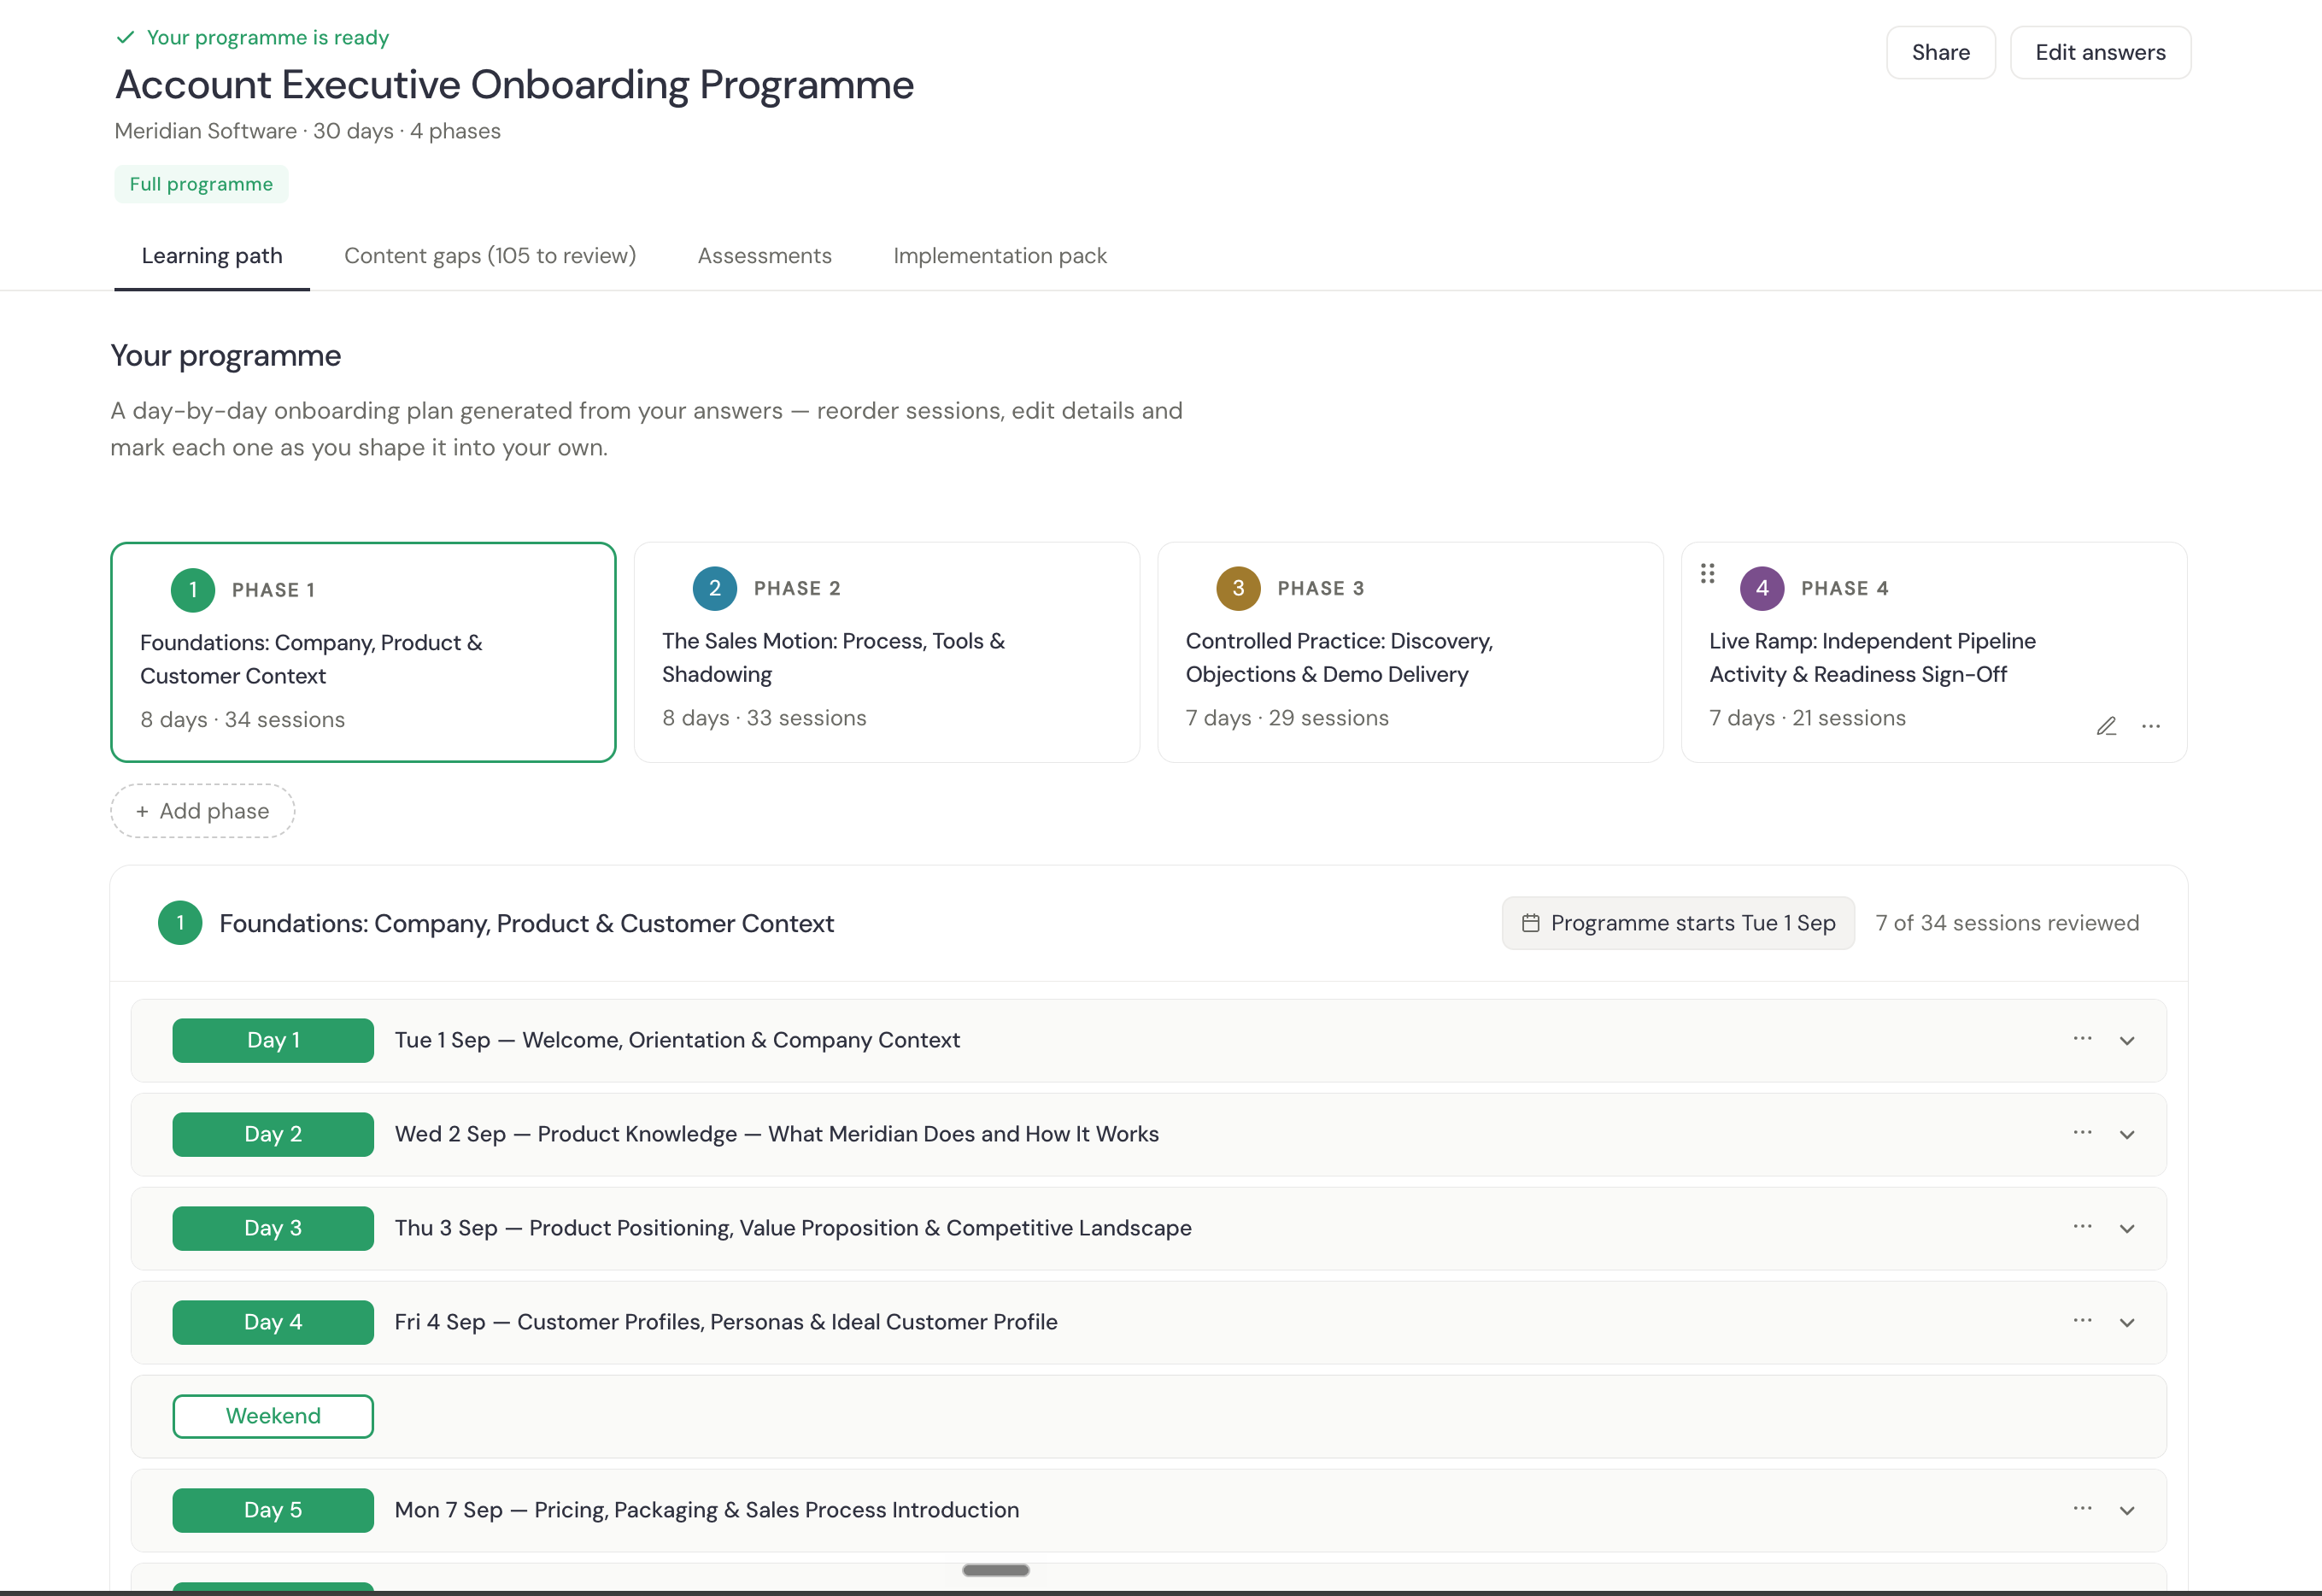Open the Content gaps (105 to review) tab

click(x=490, y=256)
